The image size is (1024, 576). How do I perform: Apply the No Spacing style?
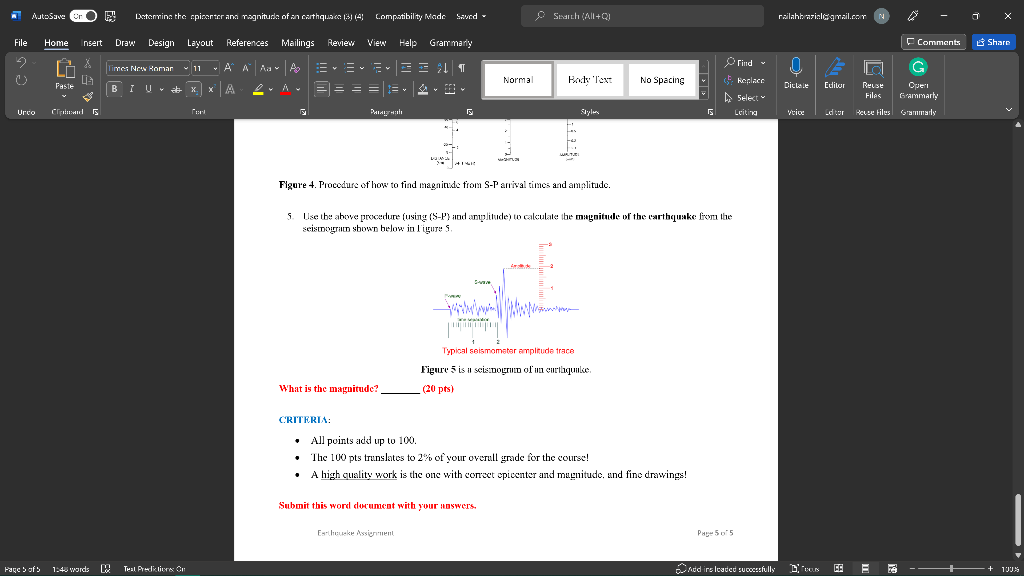pos(662,80)
